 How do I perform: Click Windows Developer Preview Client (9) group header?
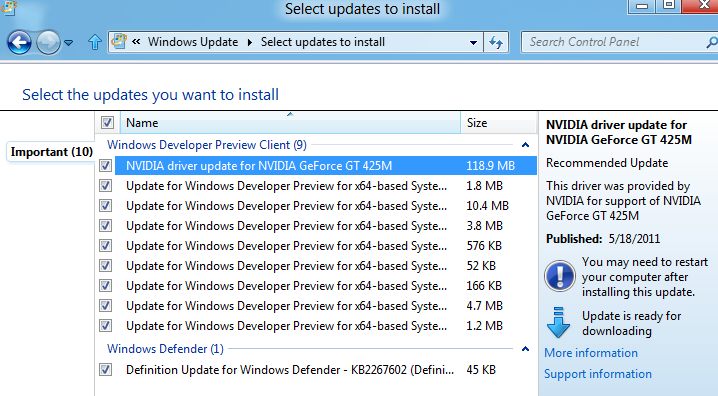tap(207, 145)
